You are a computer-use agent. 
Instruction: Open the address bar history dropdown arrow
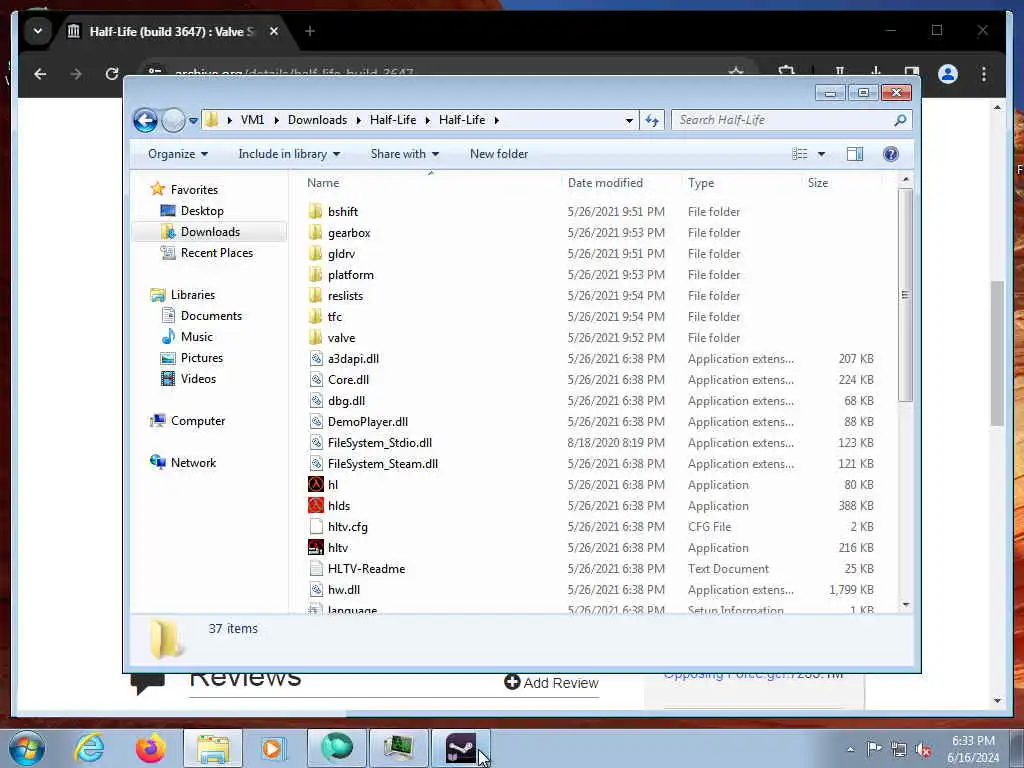[629, 120]
